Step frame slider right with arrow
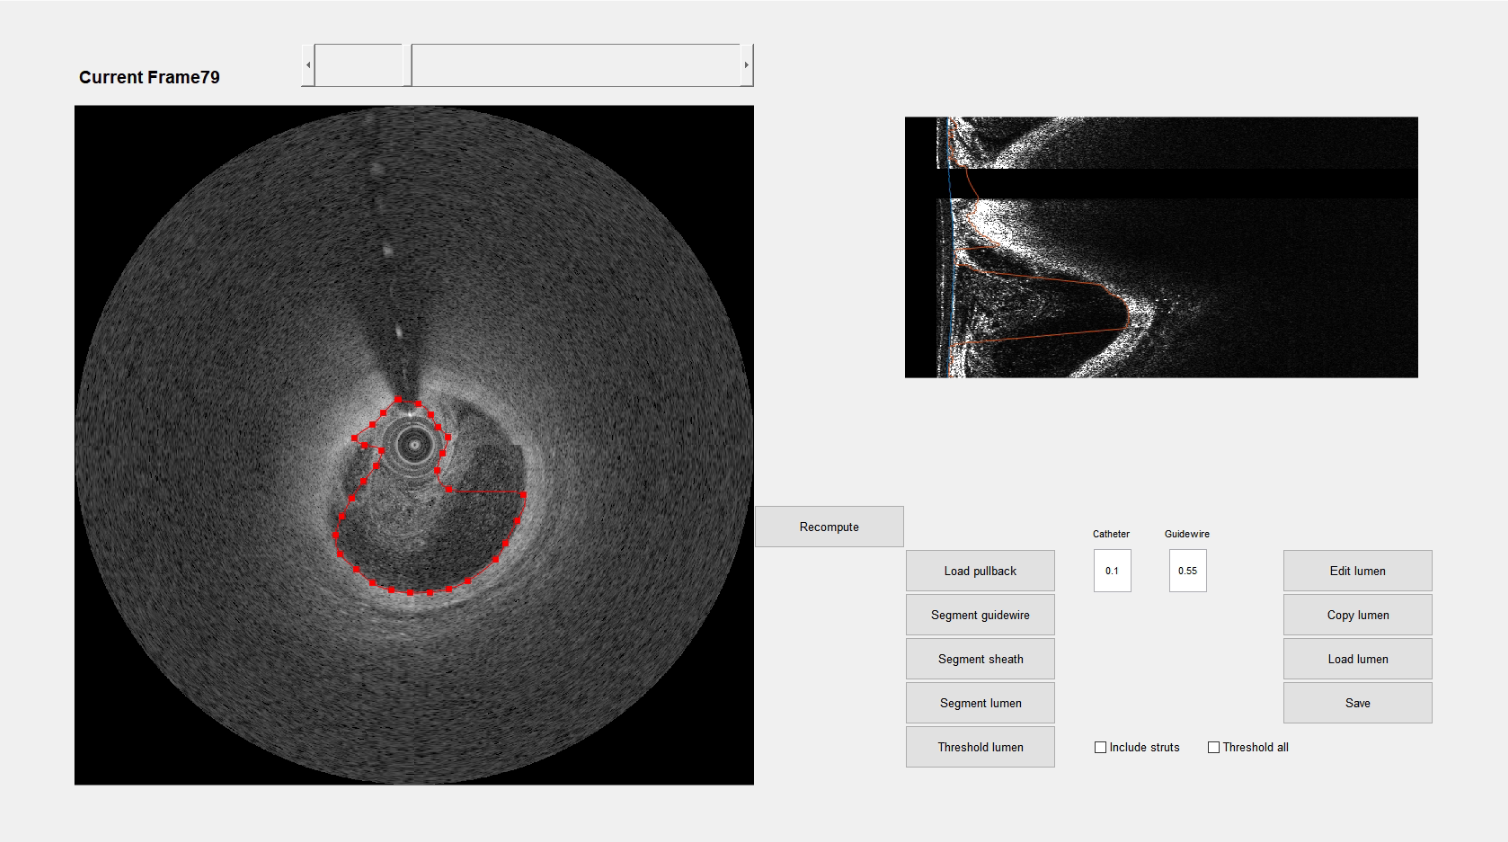The width and height of the screenshot is (1508, 842). click(746, 65)
